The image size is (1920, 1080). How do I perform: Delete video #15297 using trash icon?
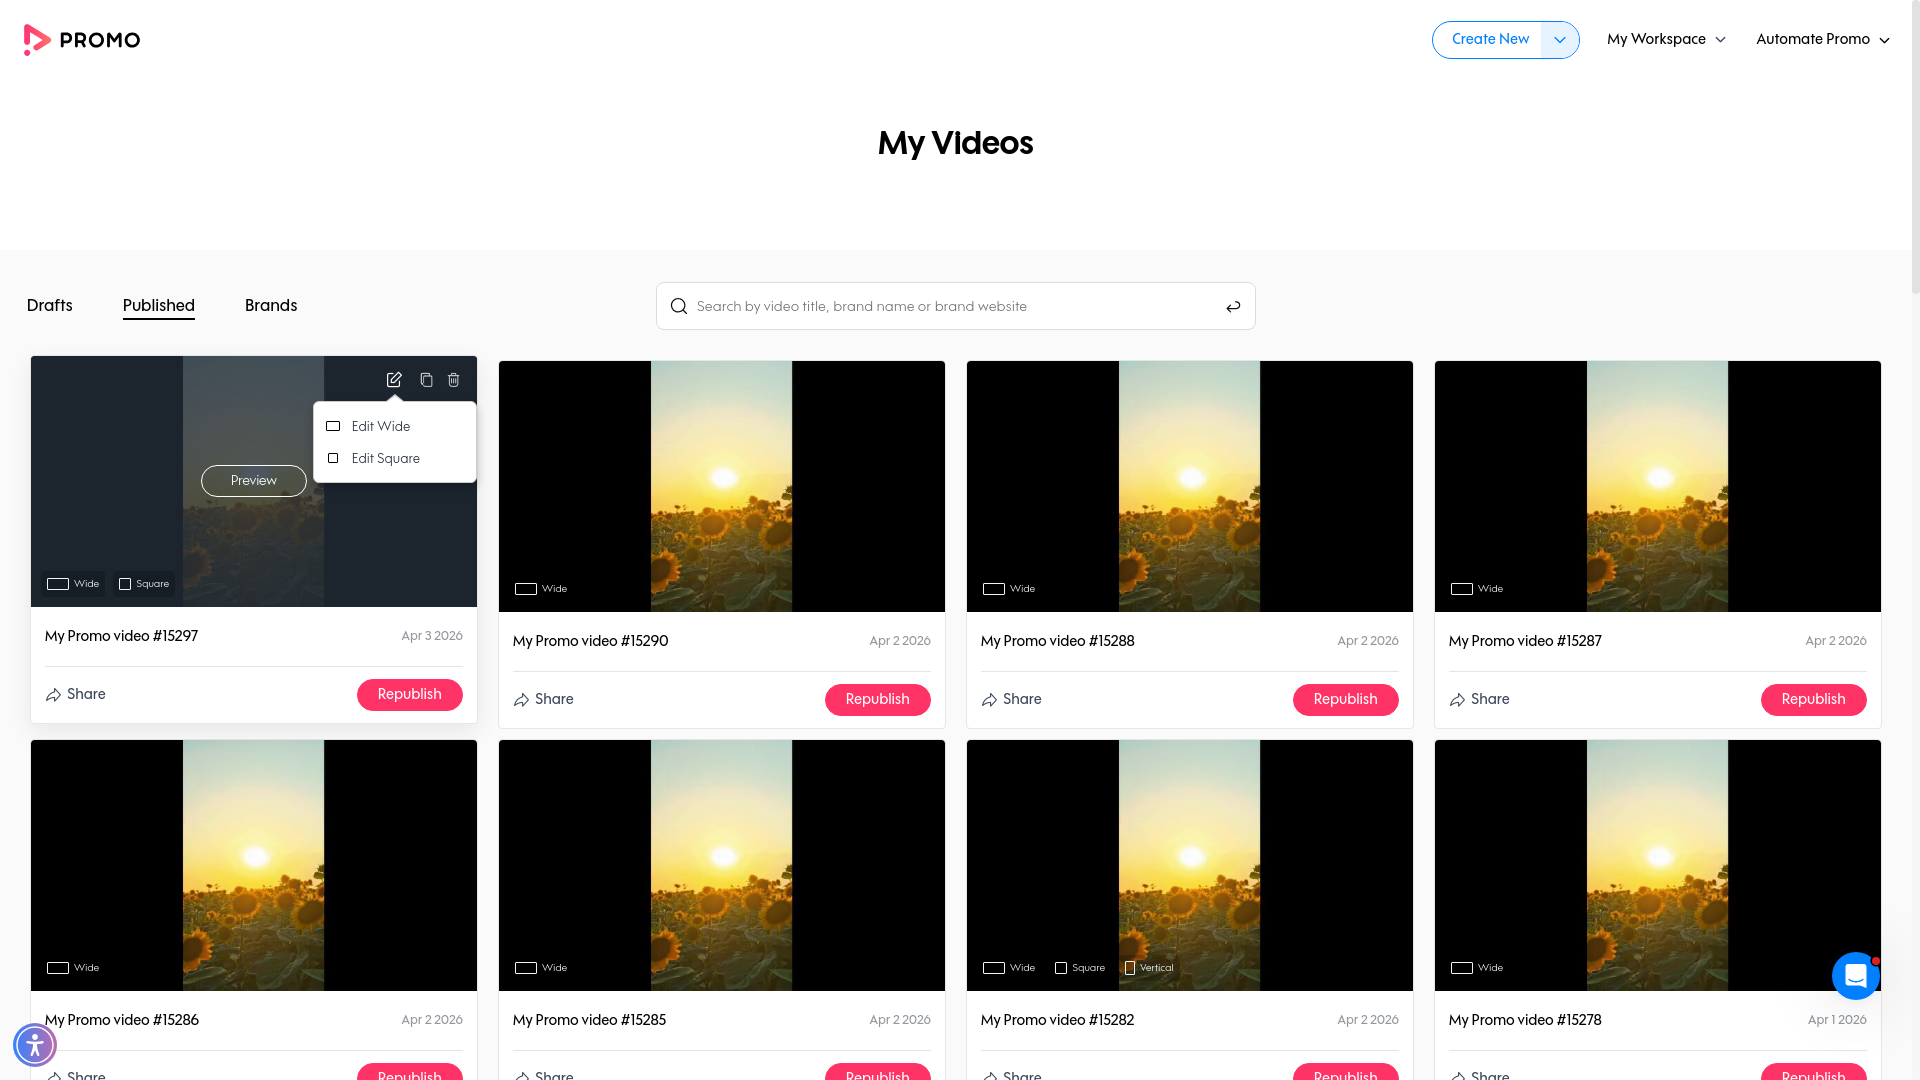(454, 380)
